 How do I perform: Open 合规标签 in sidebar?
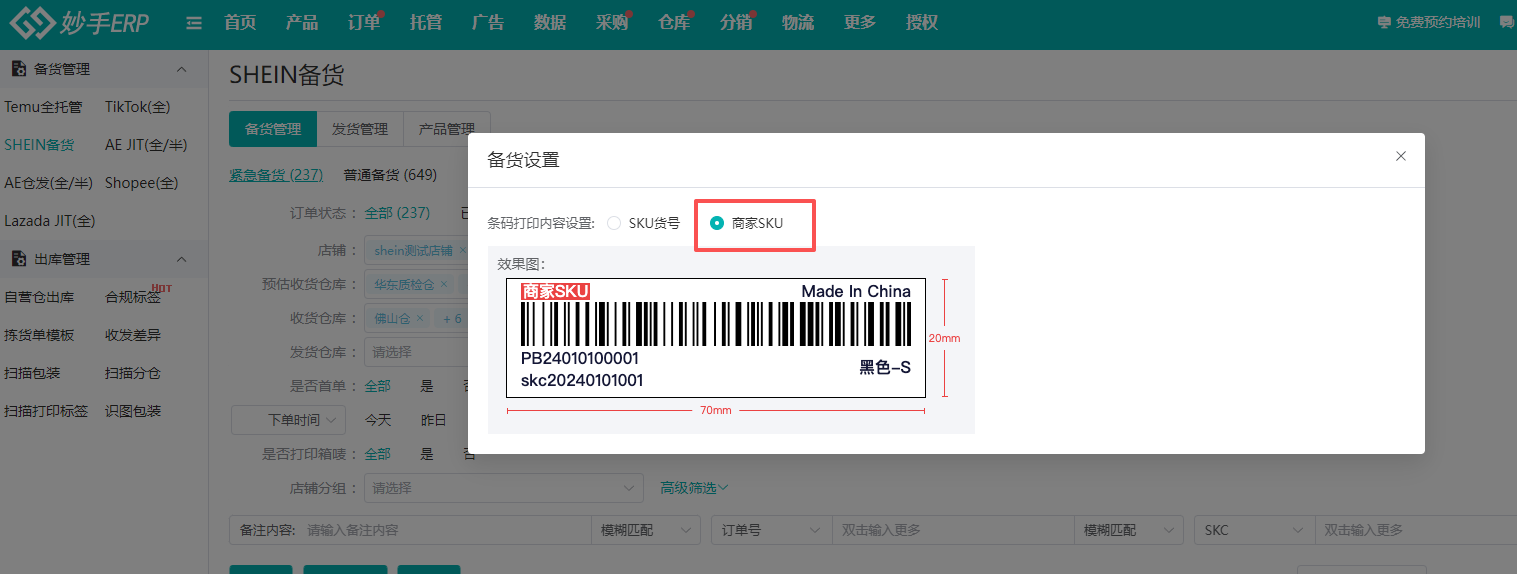tap(133, 297)
